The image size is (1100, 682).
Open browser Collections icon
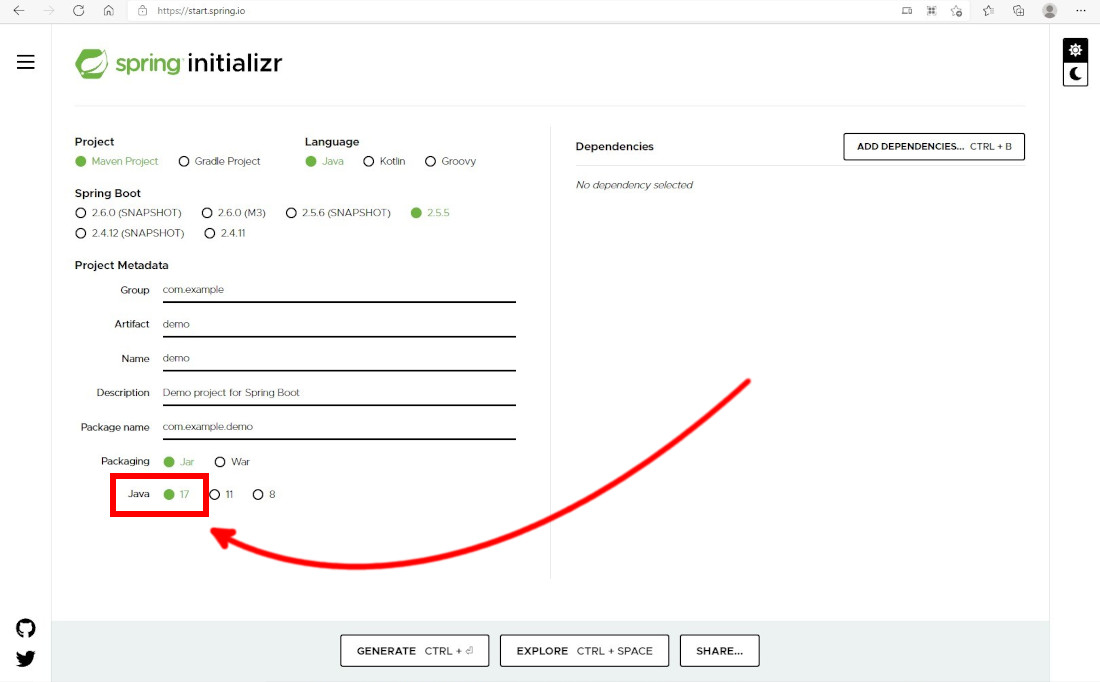pyautogui.click(x=1018, y=10)
